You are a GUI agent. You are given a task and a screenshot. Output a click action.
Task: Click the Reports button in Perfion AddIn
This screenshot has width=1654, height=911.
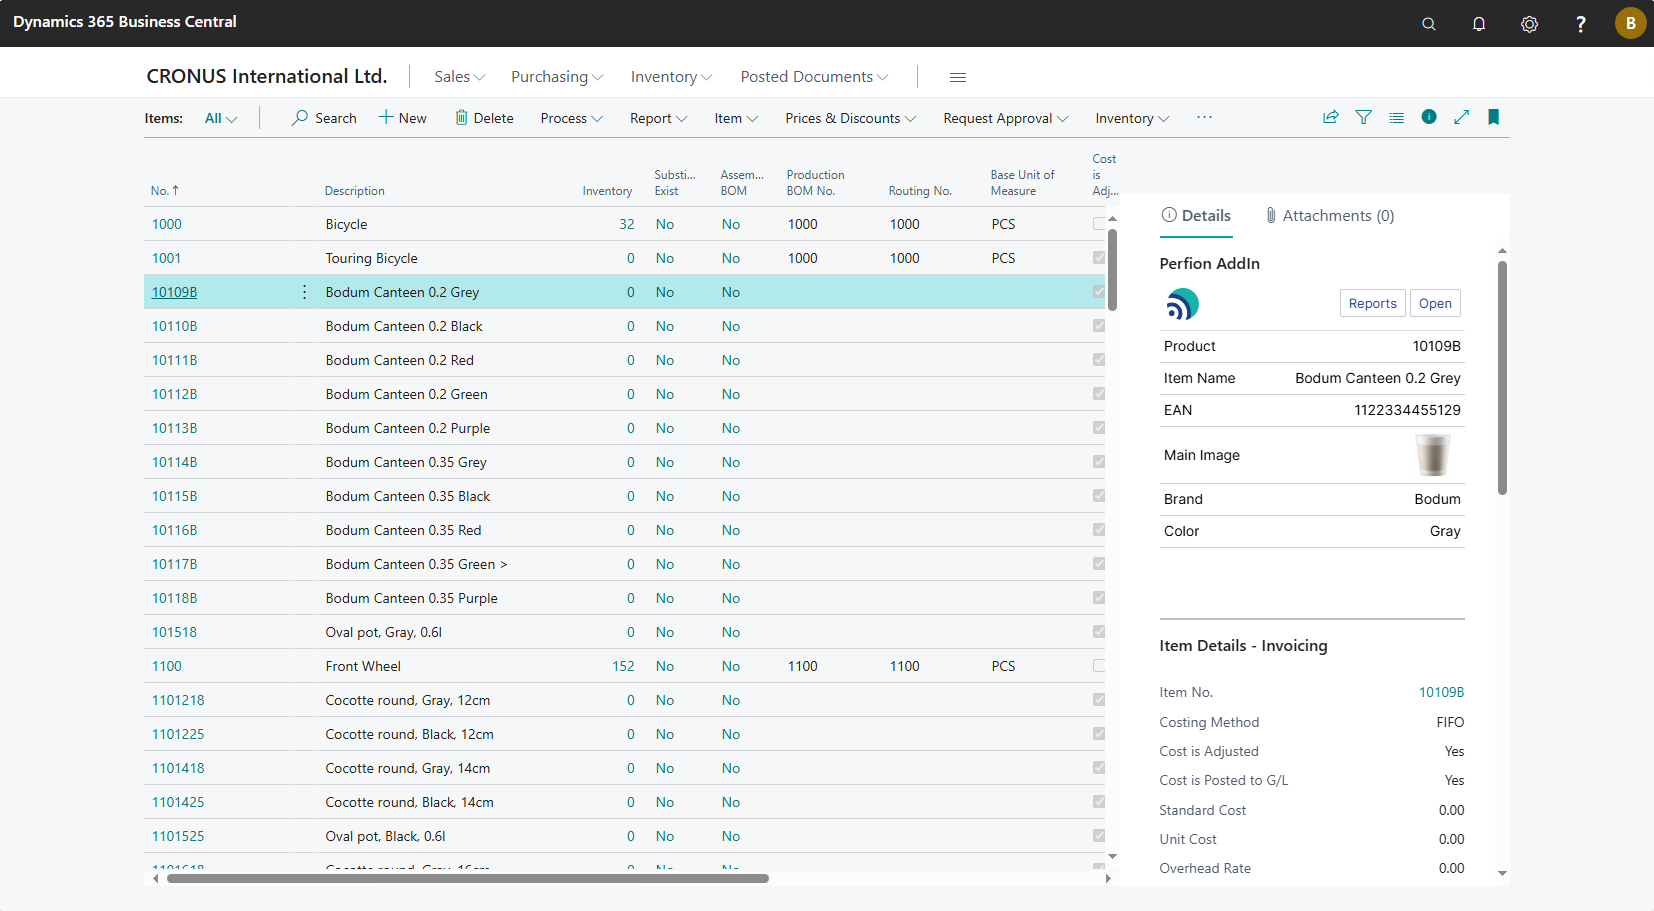click(1372, 304)
